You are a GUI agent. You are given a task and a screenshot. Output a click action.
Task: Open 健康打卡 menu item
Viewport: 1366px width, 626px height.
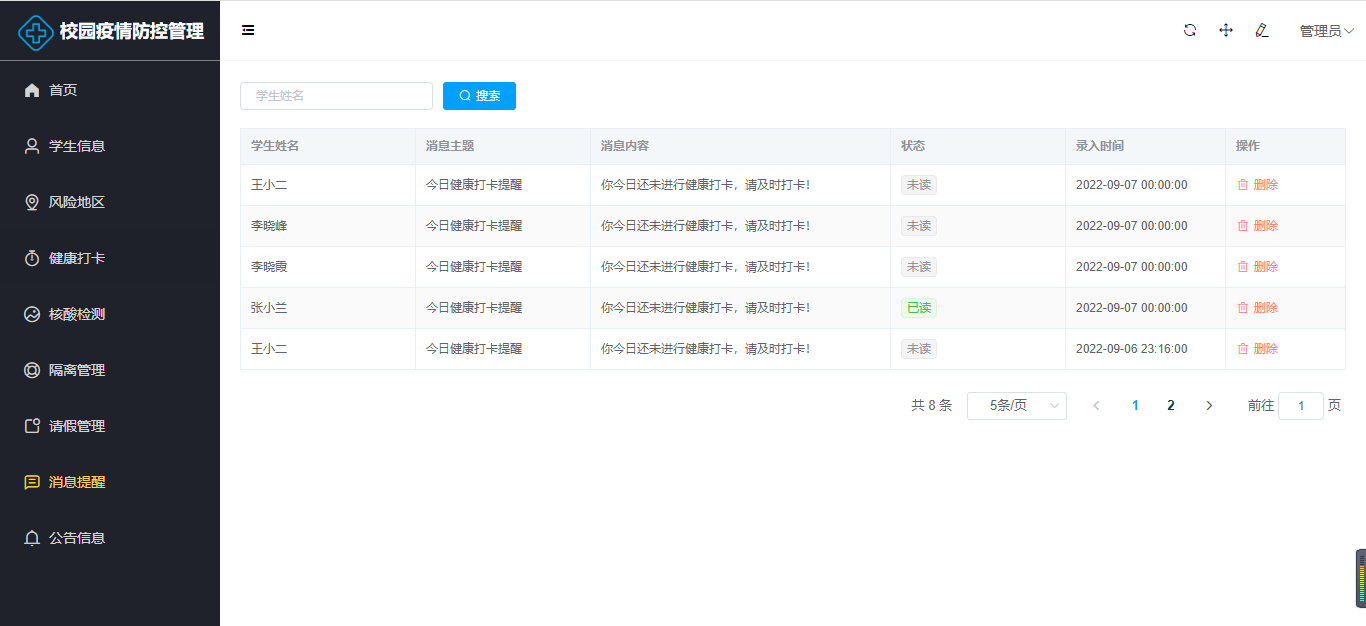point(76,258)
